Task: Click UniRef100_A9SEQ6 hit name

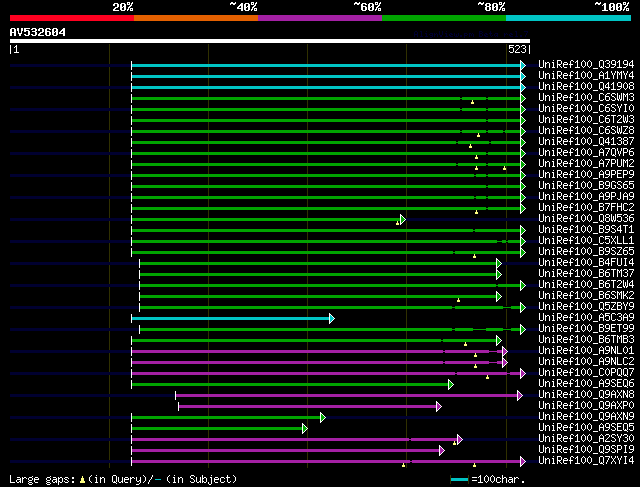Action: pos(586,384)
